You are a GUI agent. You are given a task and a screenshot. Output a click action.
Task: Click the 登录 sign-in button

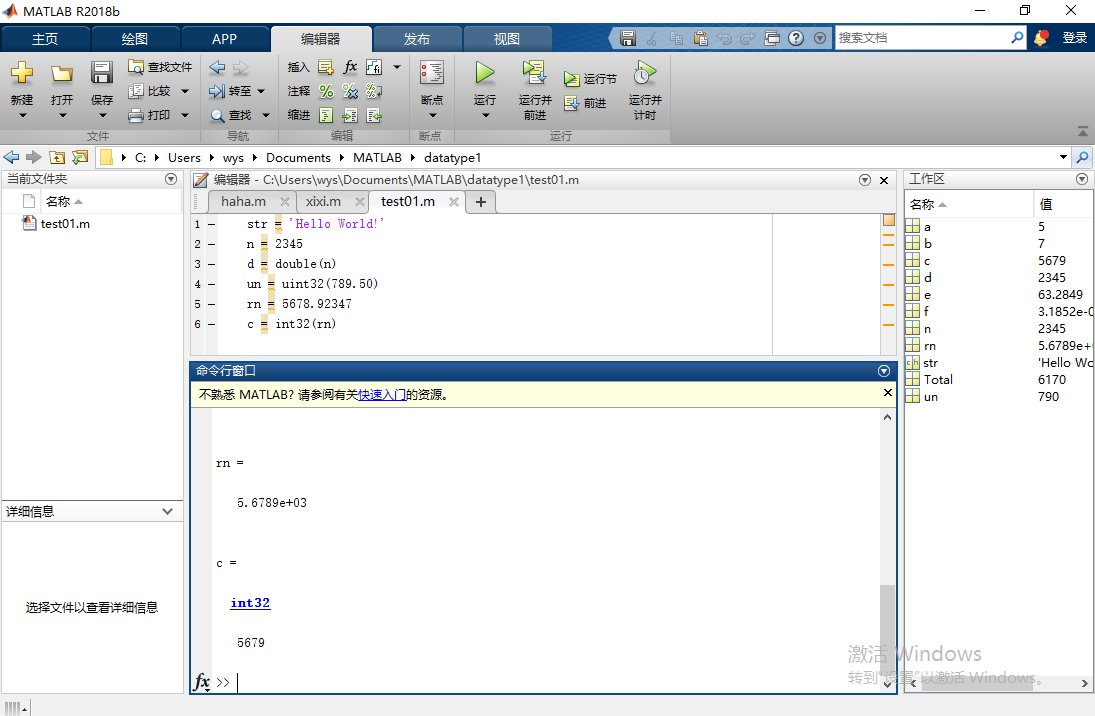pos(1074,38)
